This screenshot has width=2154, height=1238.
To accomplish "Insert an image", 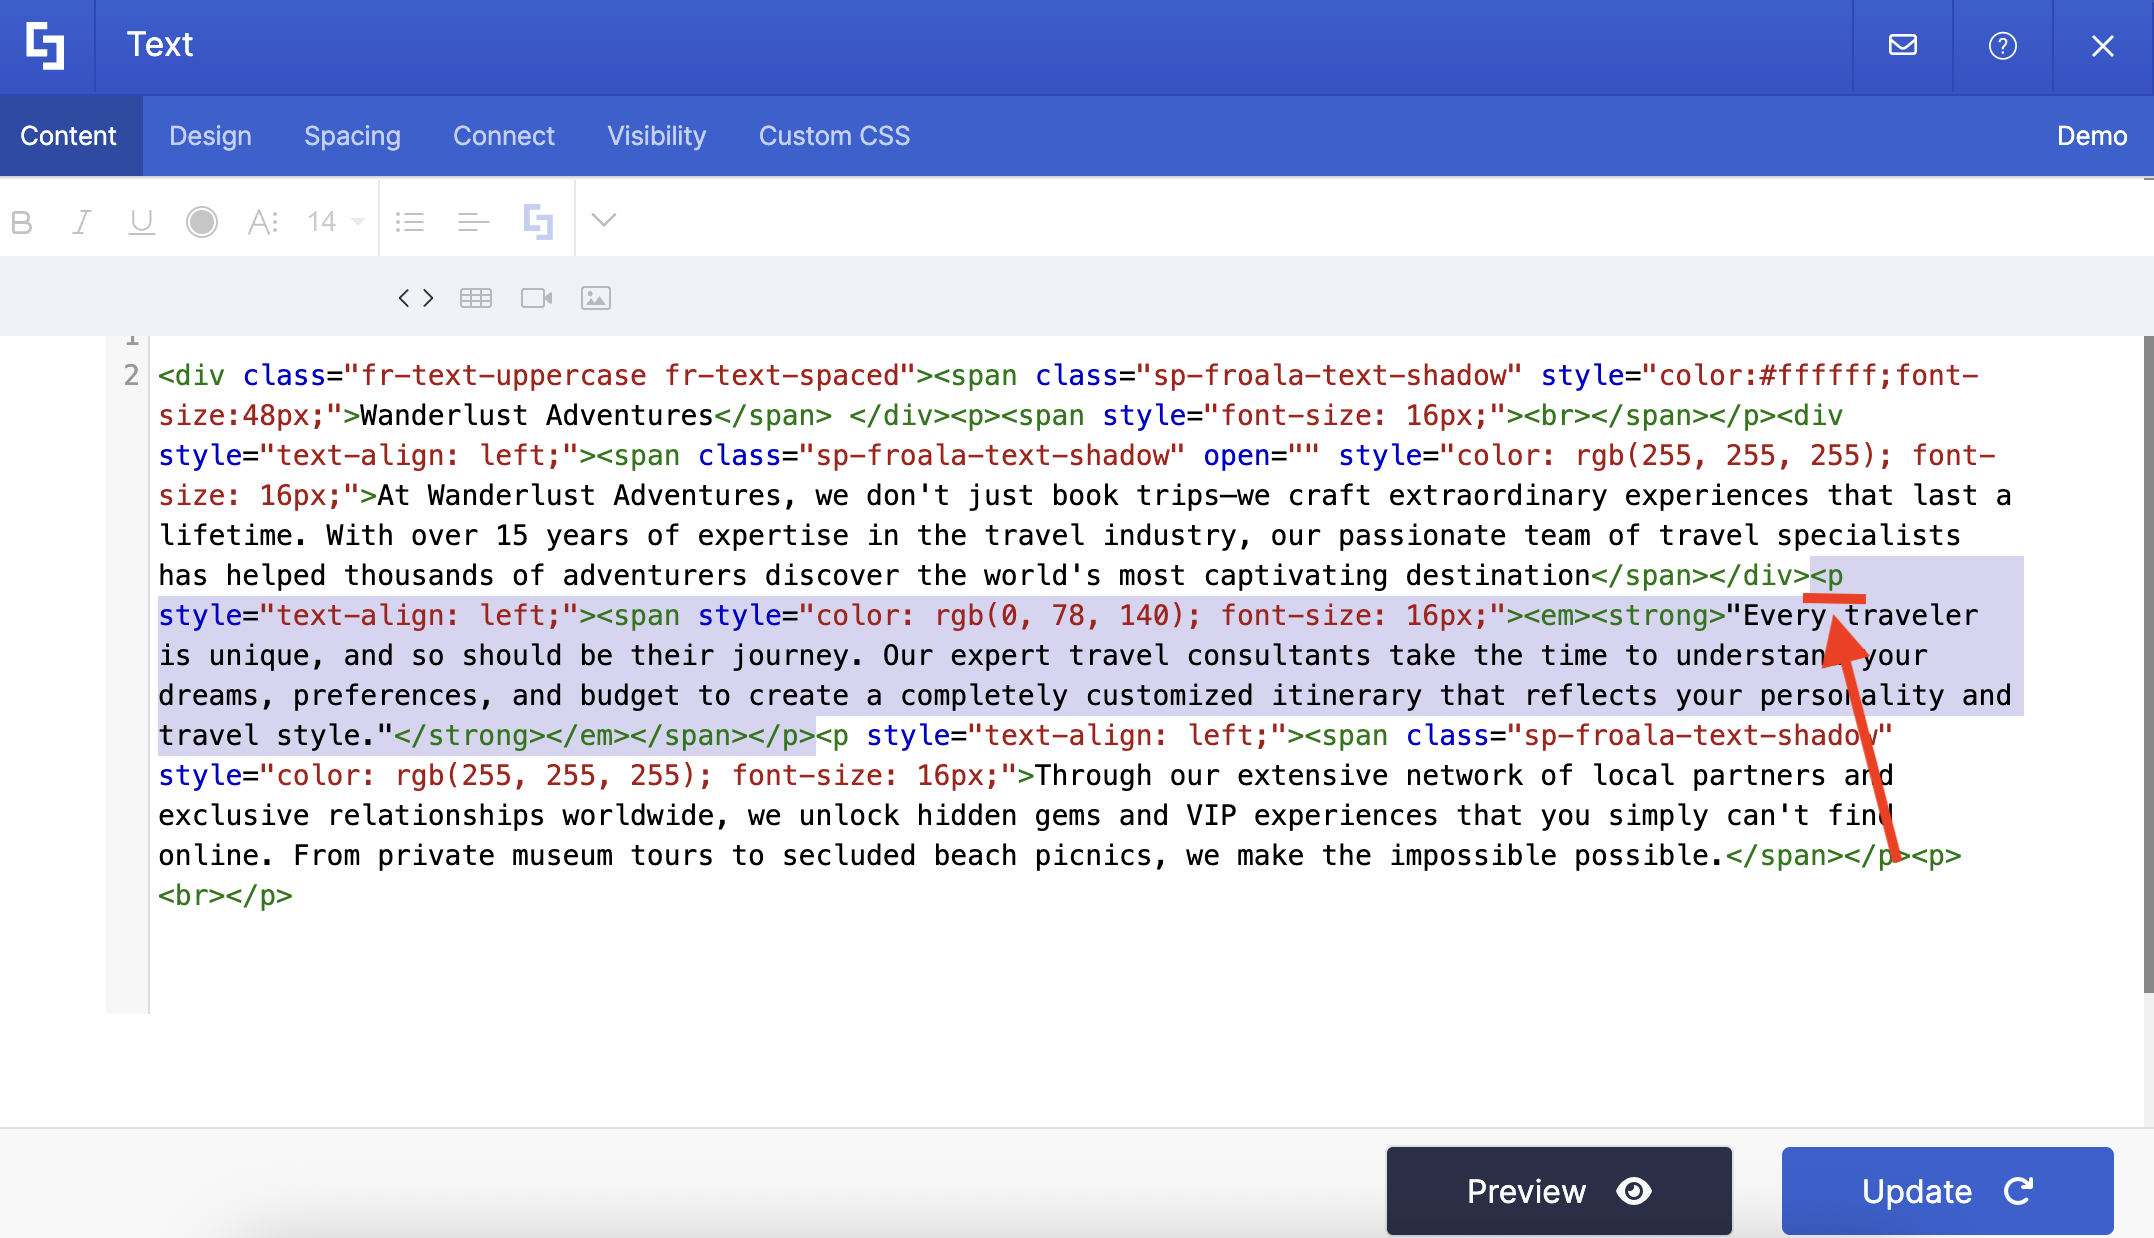I will tap(596, 298).
